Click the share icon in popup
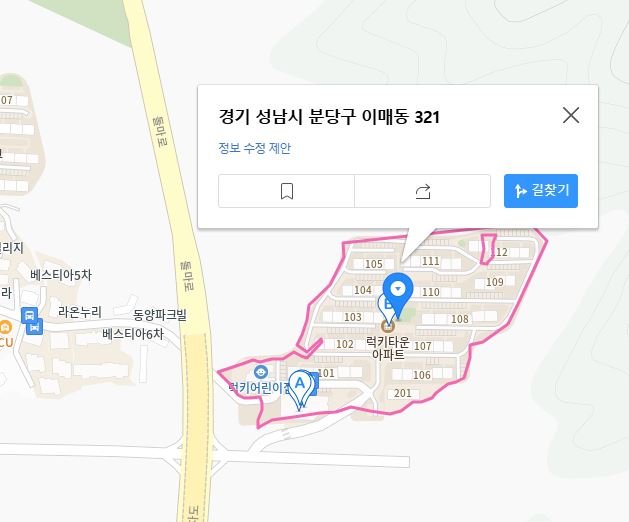 tap(423, 191)
